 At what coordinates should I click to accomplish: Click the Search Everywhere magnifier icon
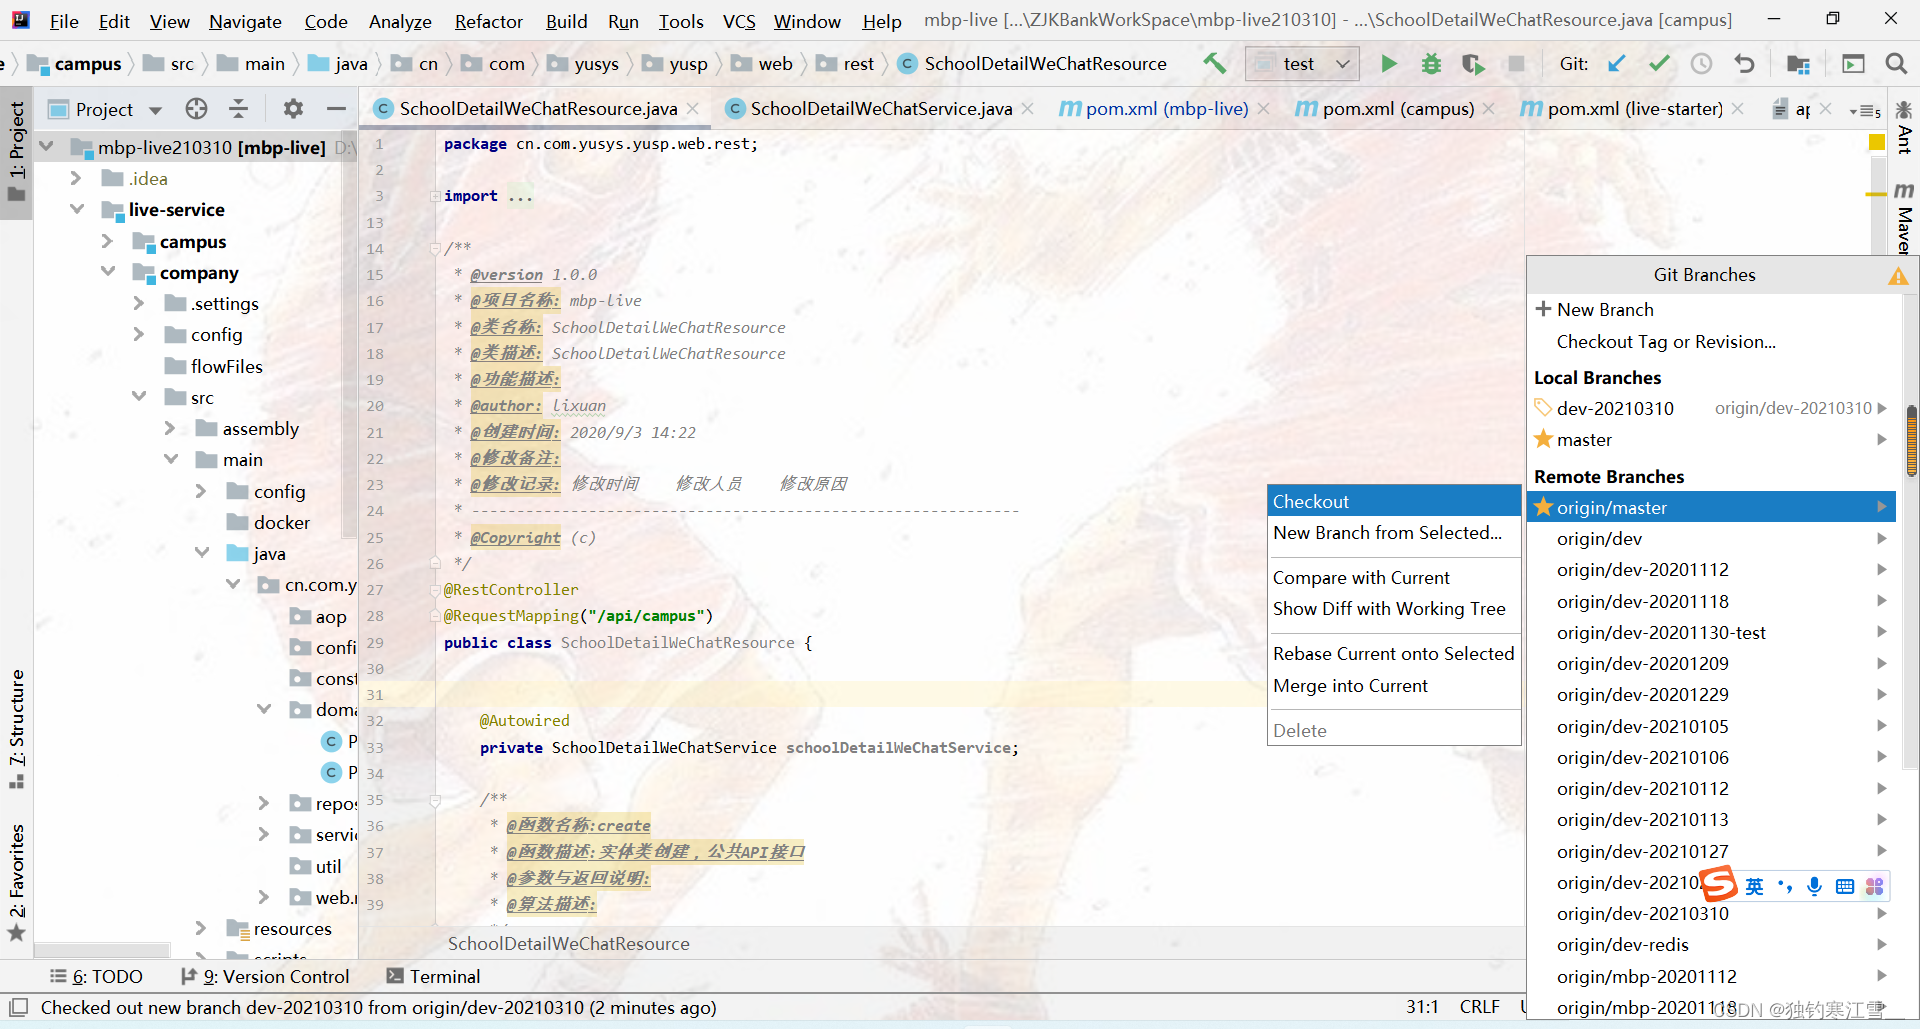point(1895,64)
